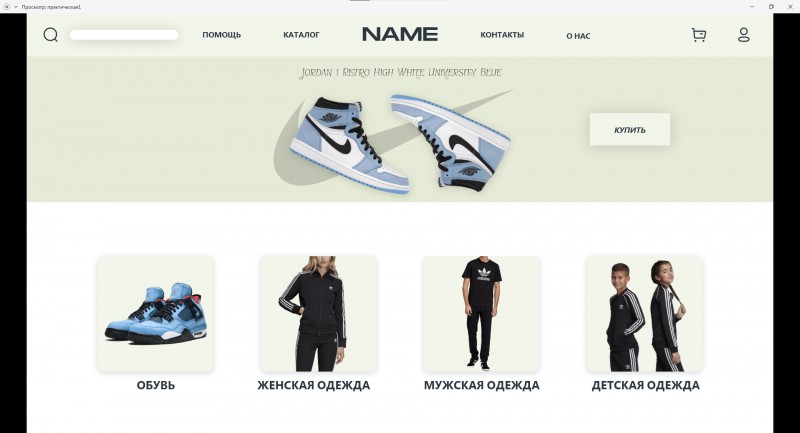Viewport: 800px width, 433px height.
Task: Click the ЖЕНСКАЯ ОДЕЖДА label
Action: tap(313, 385)
